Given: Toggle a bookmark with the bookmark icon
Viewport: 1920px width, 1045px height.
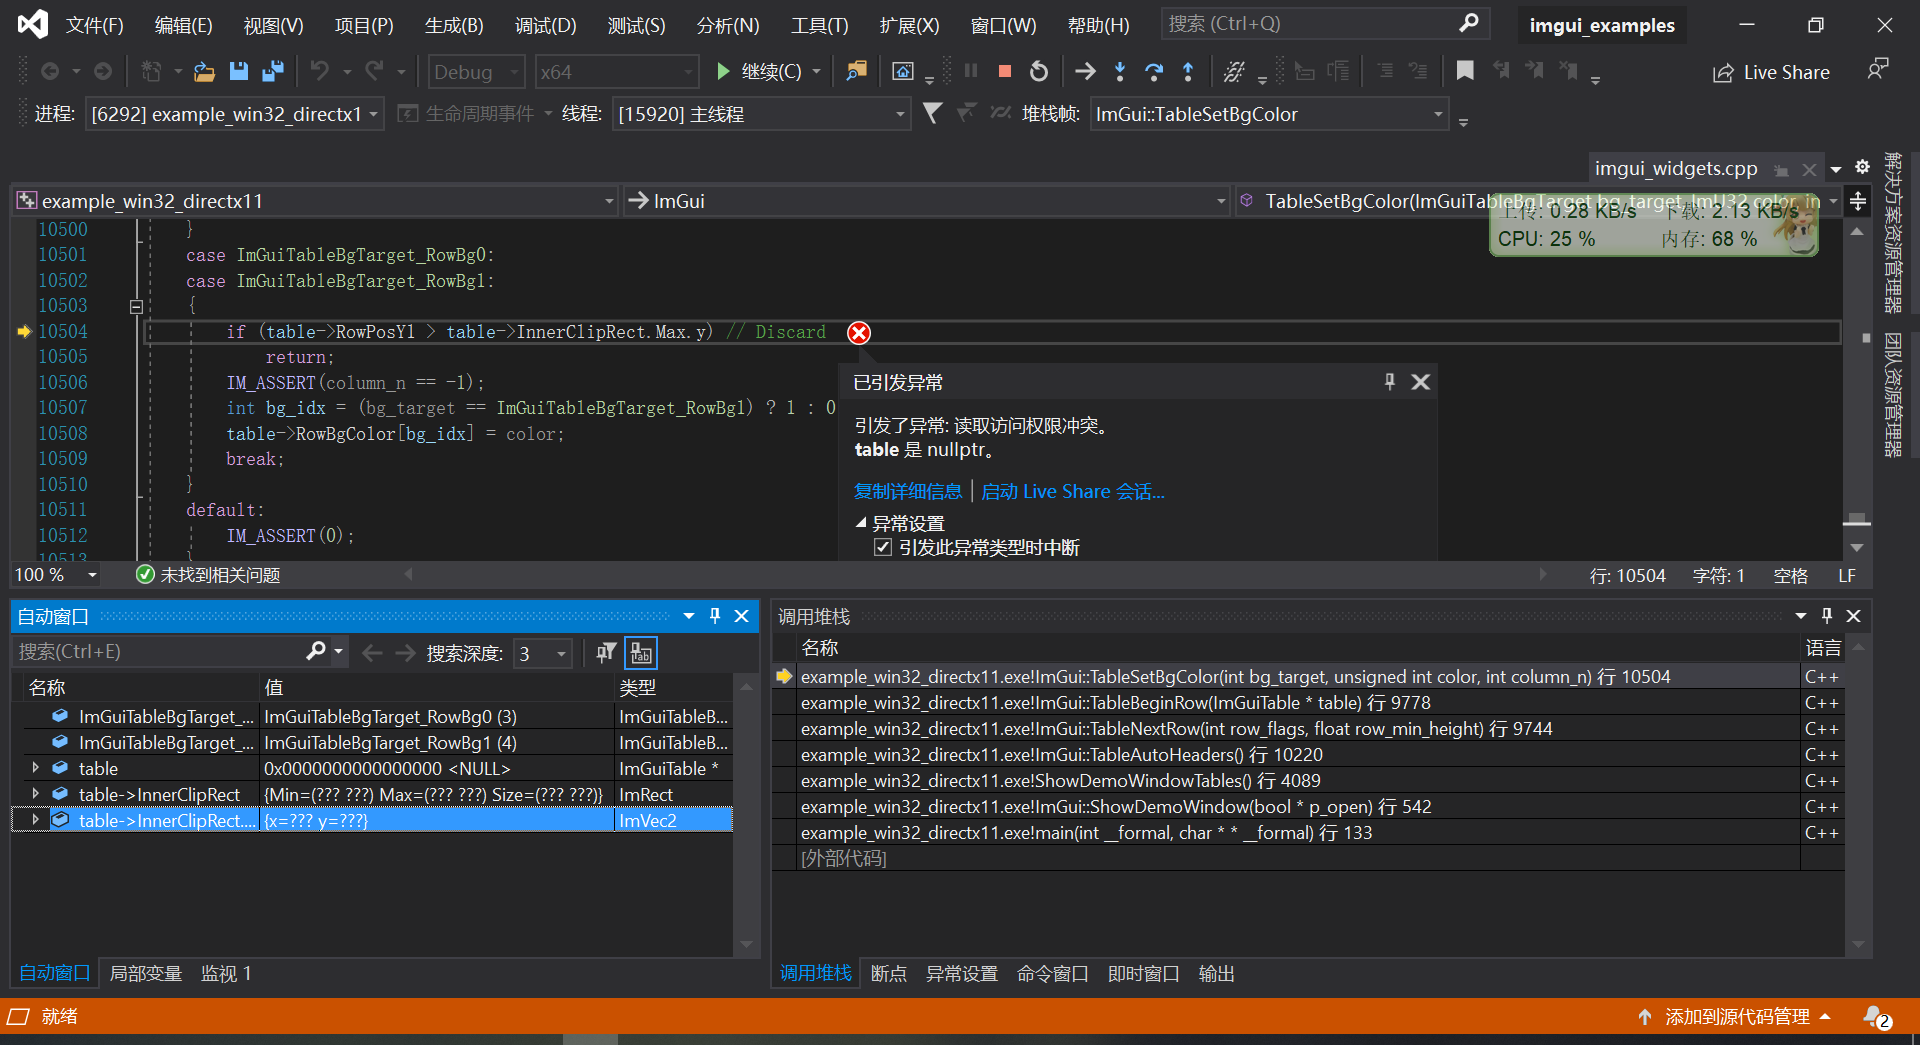Looking at the screenshot, I should coord(1465,71).
